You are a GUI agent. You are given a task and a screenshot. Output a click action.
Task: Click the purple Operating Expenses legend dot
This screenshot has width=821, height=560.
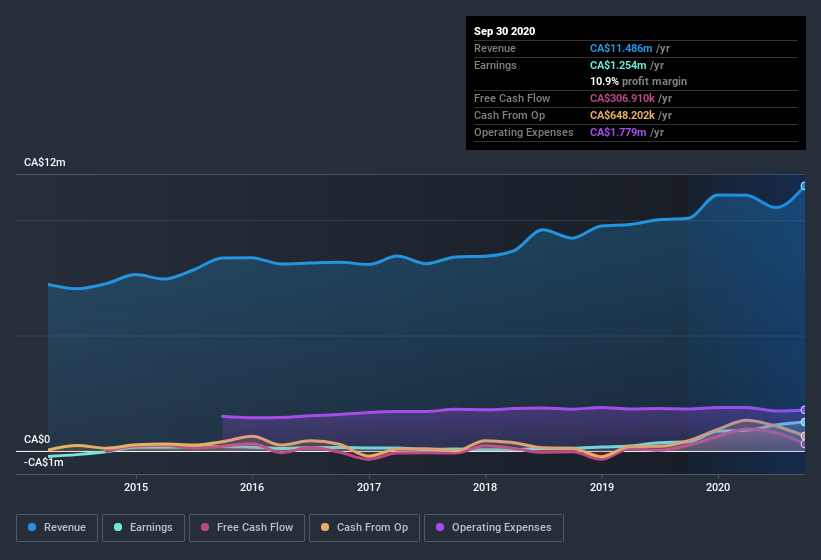click(440, 527)
